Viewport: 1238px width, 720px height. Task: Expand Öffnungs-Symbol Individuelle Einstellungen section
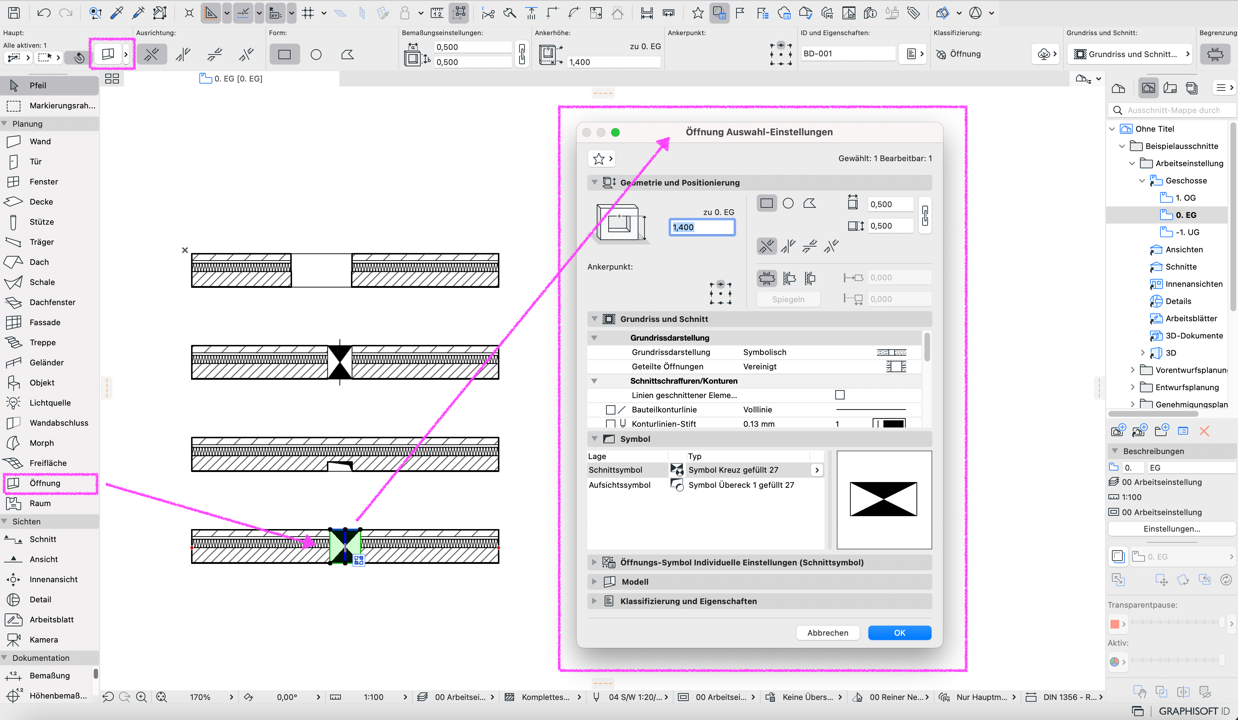pyautogui.click(x=594, y=562)
